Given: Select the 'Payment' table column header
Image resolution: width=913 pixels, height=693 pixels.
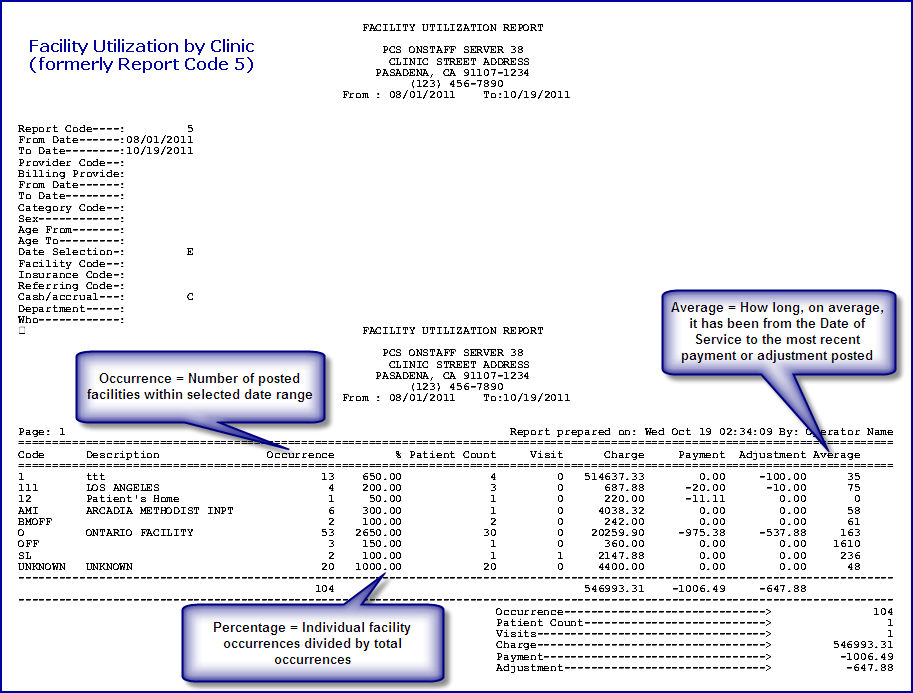Looking at the screenshot, I should click(x=702, y=455).
